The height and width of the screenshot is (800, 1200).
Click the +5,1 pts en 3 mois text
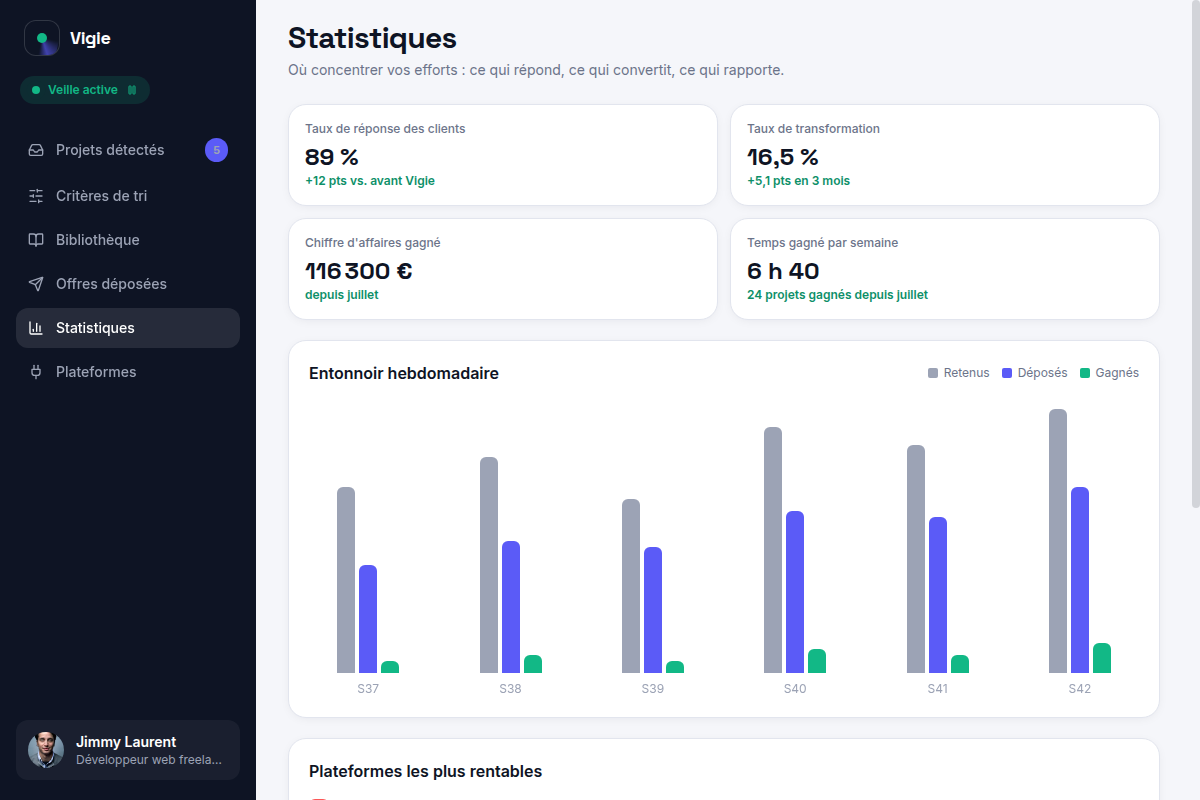(x=799, y=181)
